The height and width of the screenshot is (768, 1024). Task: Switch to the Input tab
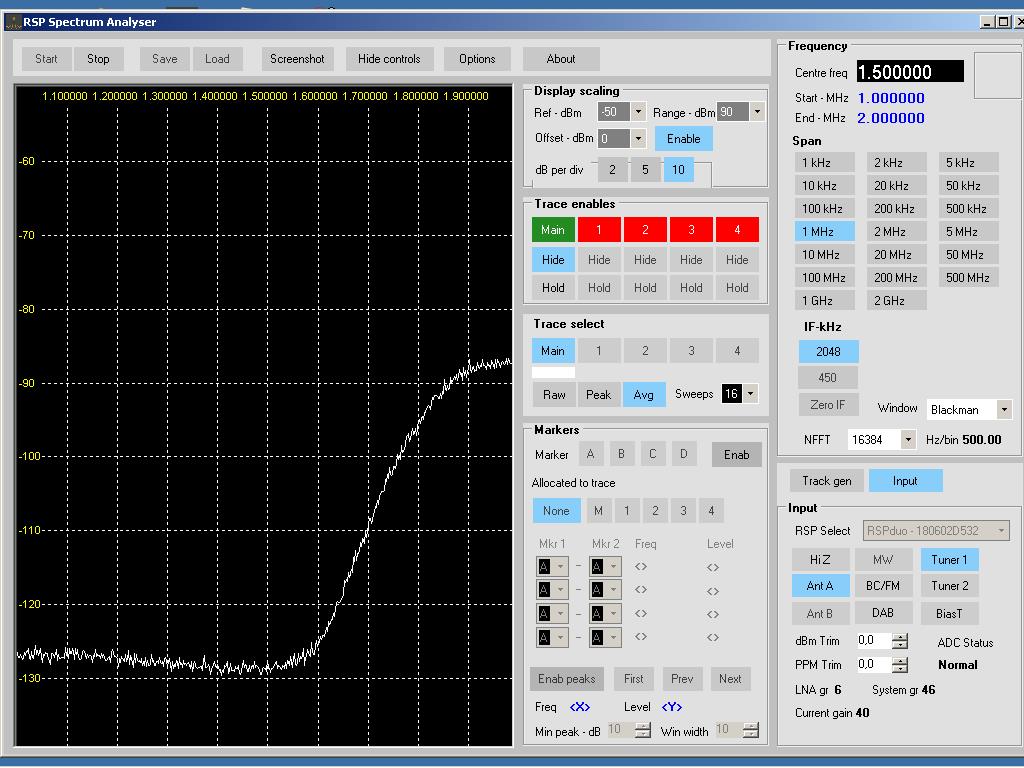(905, 481)
